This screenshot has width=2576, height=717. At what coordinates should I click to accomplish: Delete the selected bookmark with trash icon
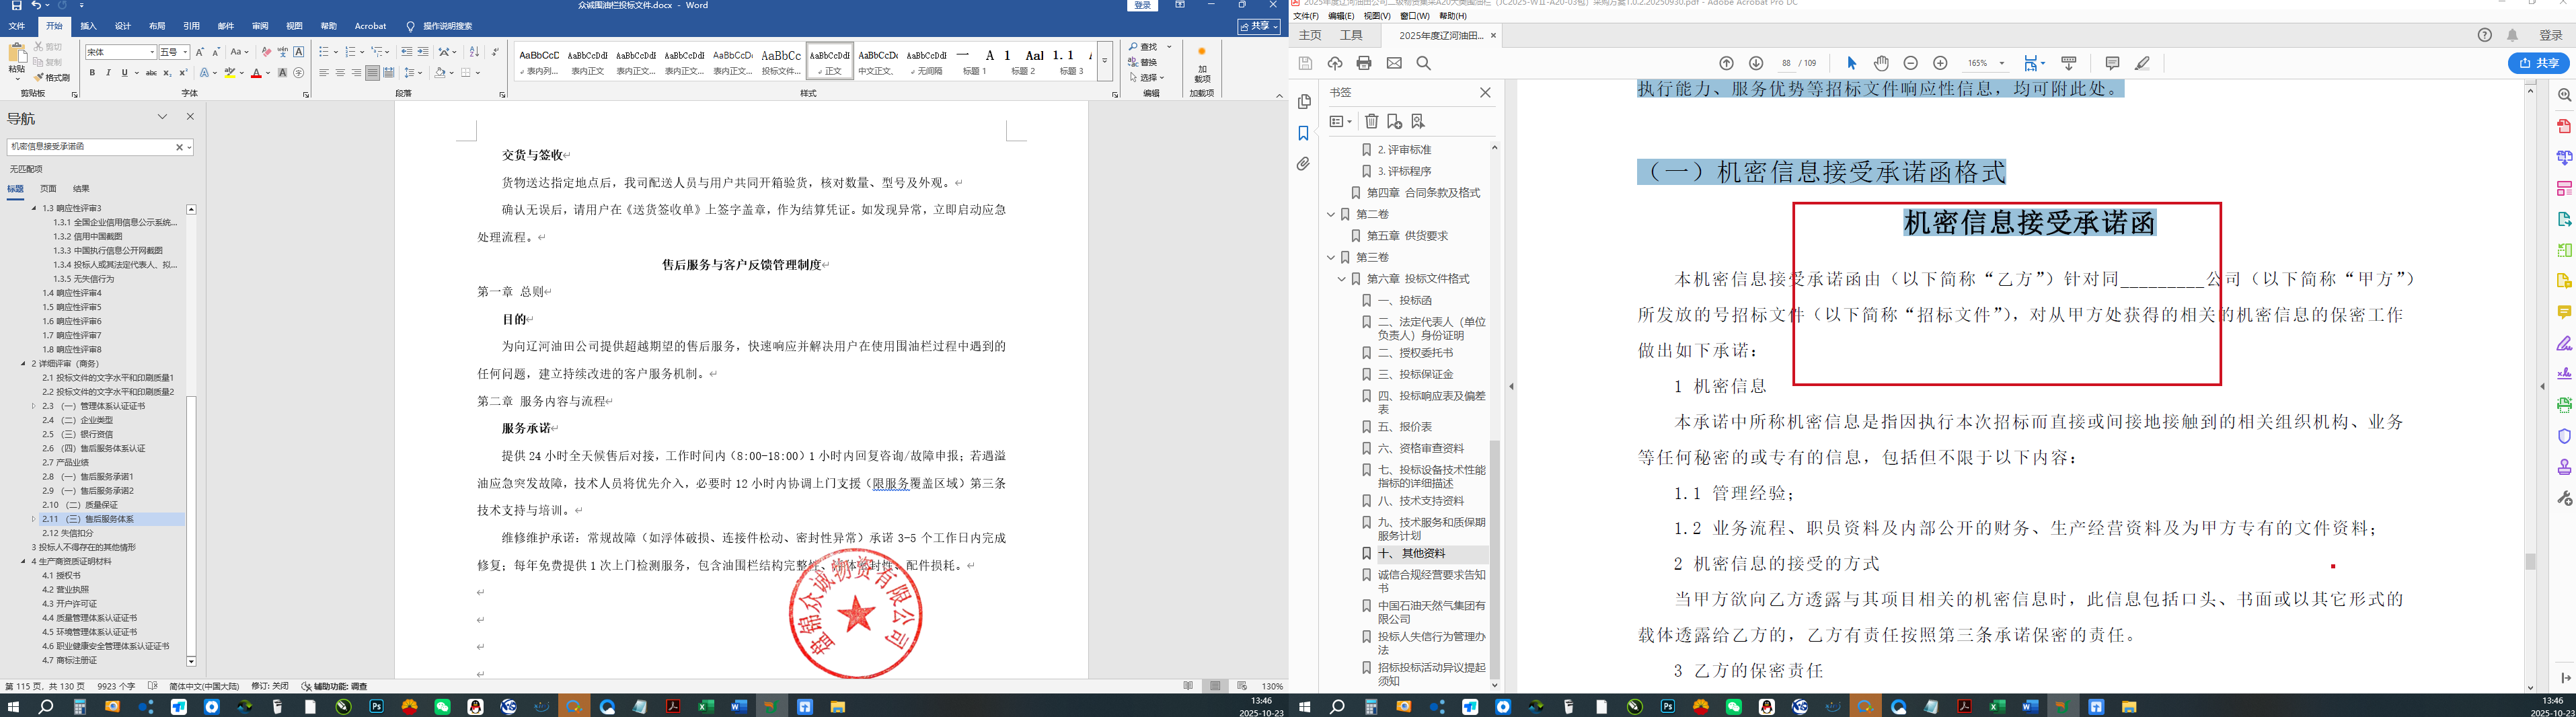(x=1372, y=121)
